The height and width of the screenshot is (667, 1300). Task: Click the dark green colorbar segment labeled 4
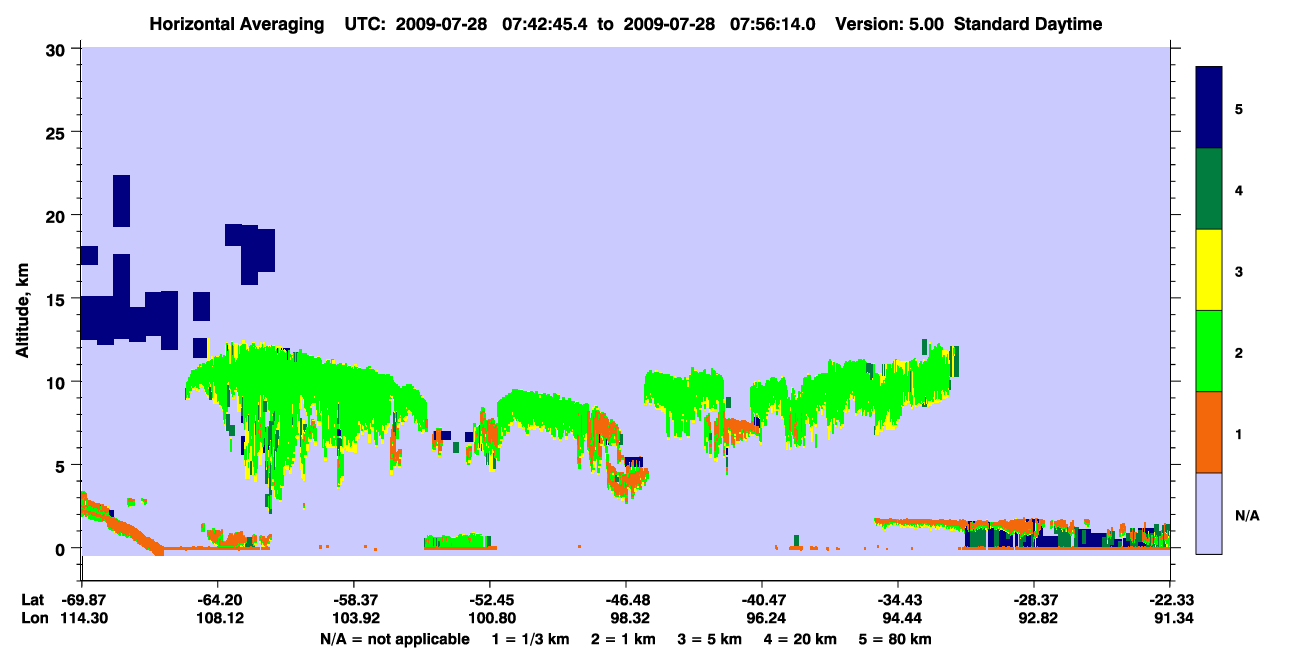pyautogui.click(x=1209, y=189)
